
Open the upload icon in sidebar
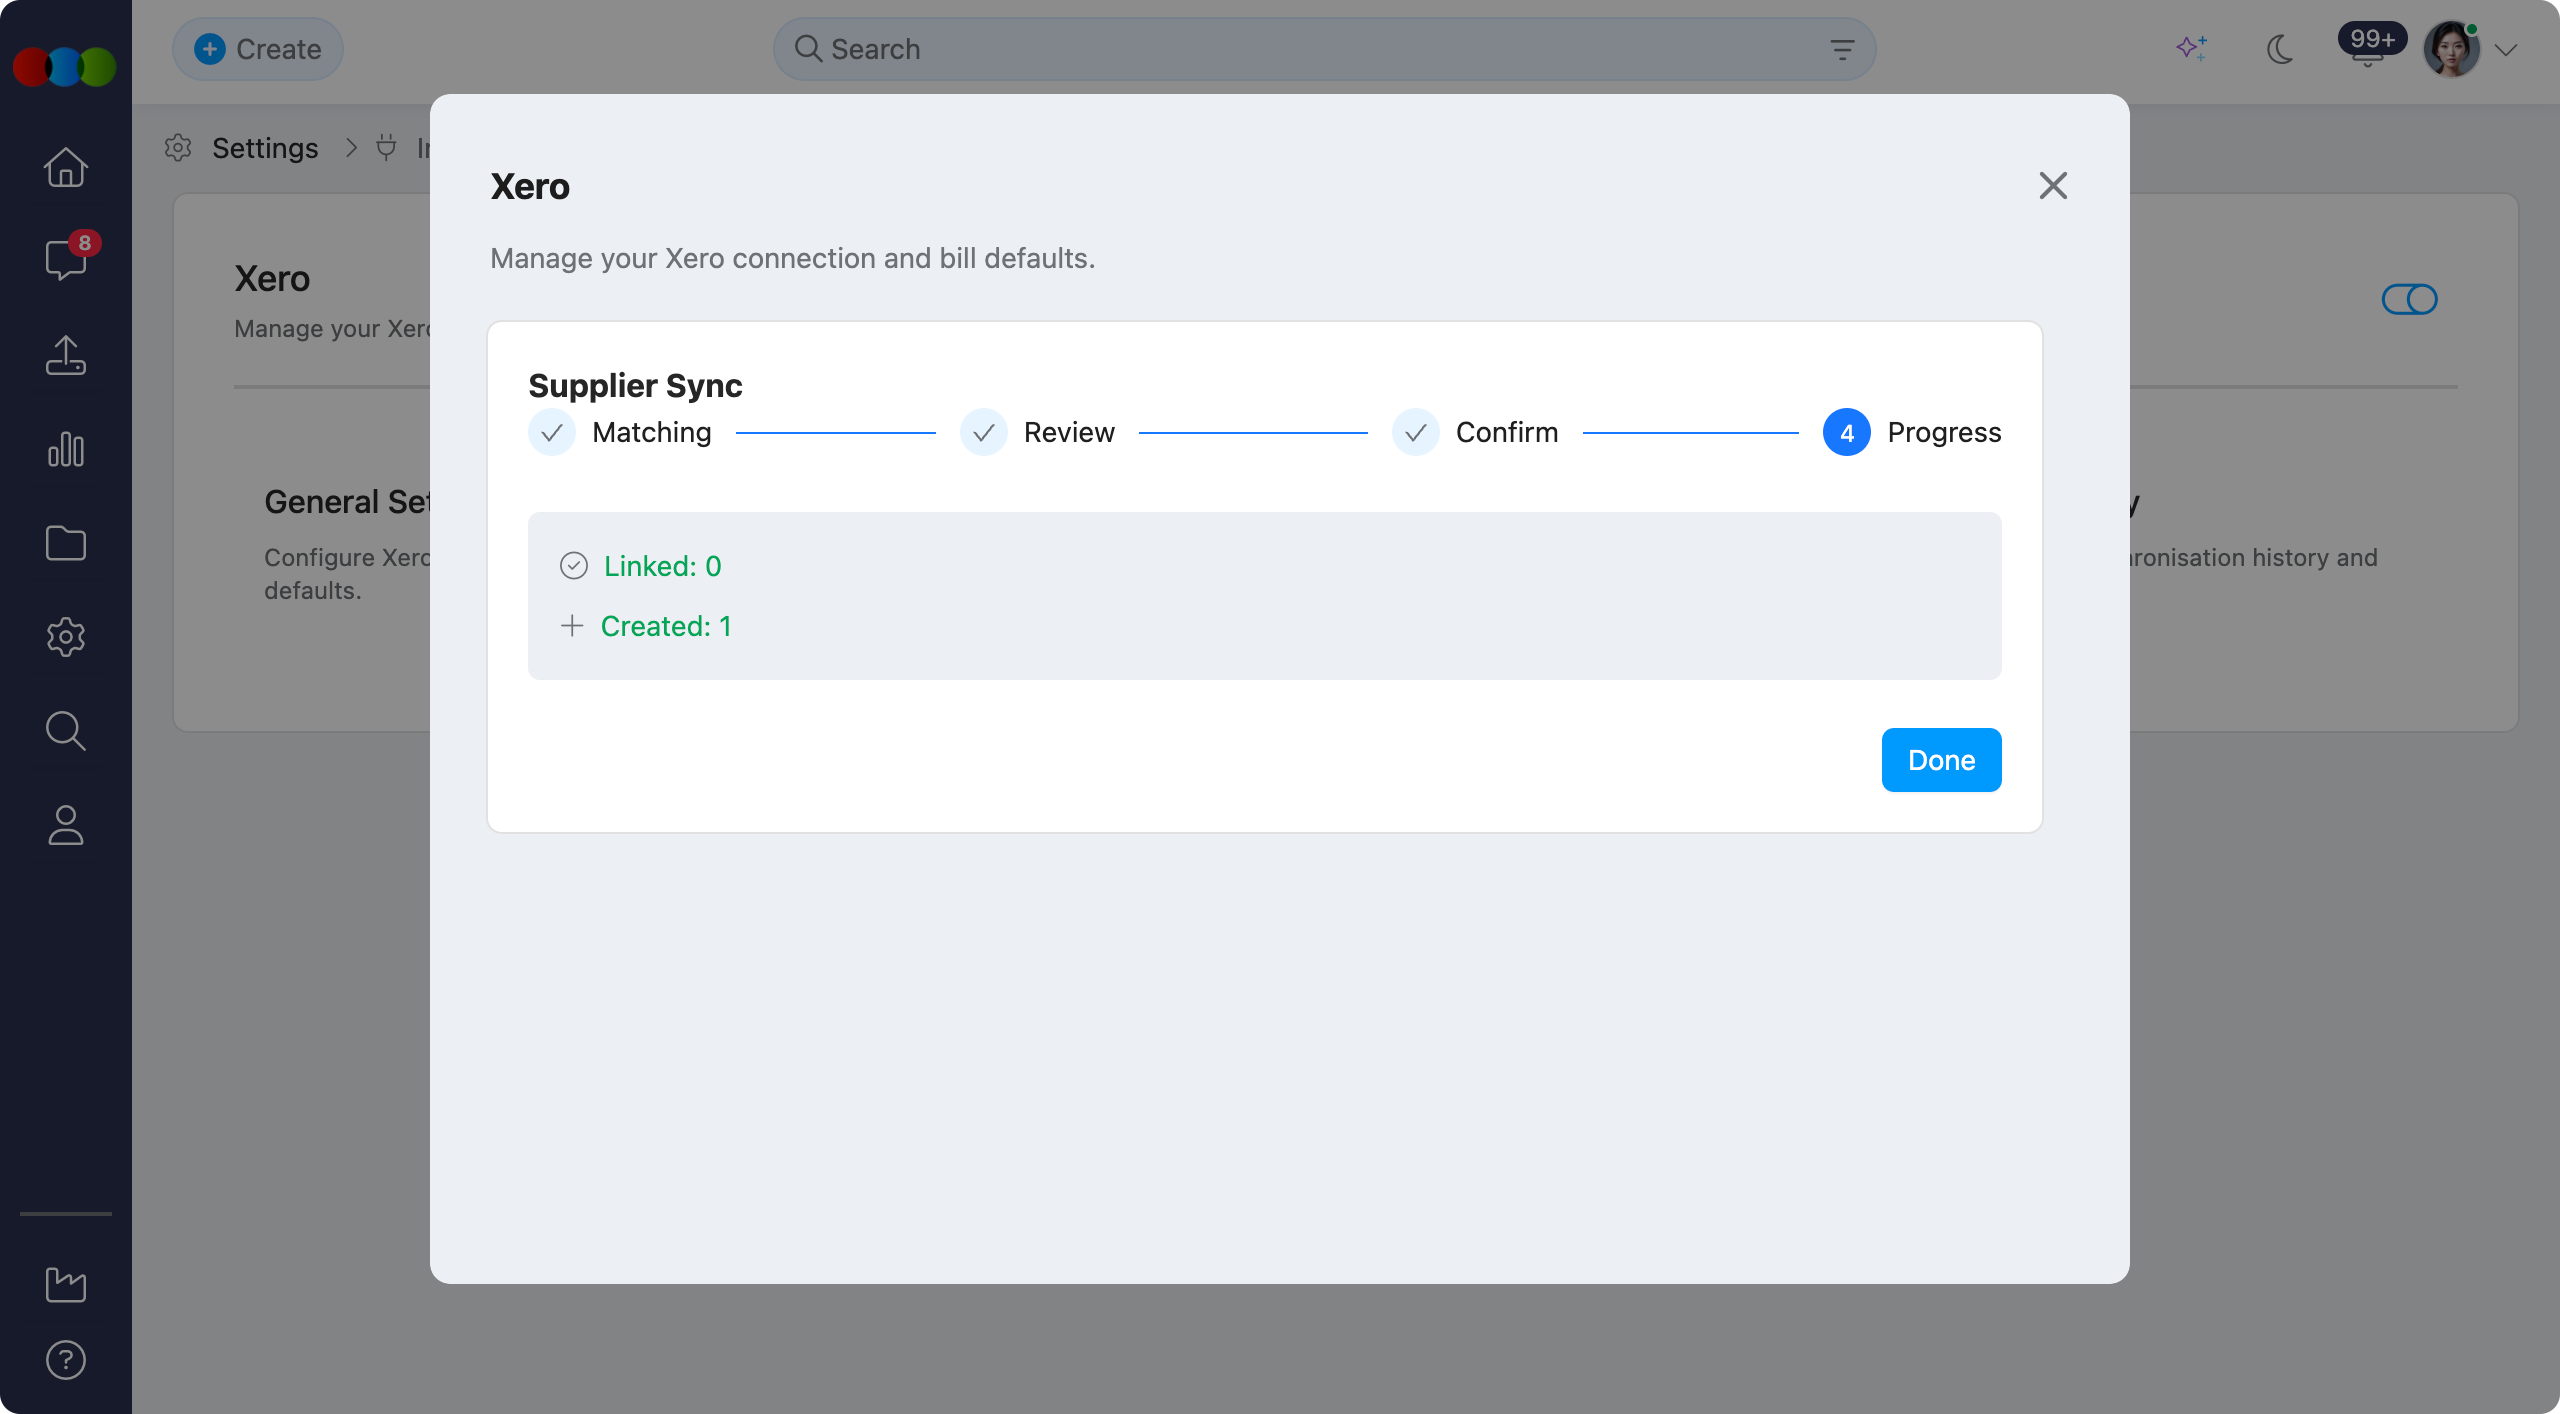(66, 355)
